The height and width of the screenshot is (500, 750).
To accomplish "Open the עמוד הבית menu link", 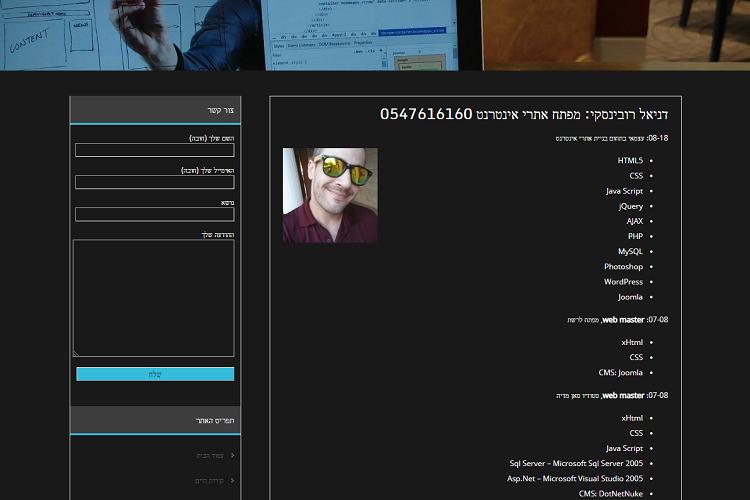I will (x=210, y=456).
